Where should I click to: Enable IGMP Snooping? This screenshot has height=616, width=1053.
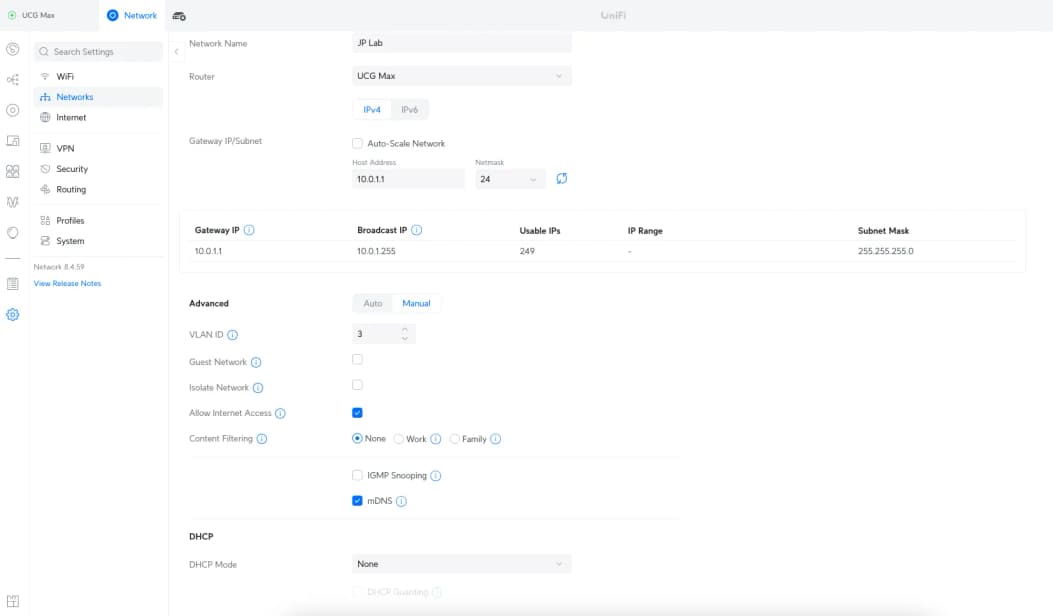(357, 475)
